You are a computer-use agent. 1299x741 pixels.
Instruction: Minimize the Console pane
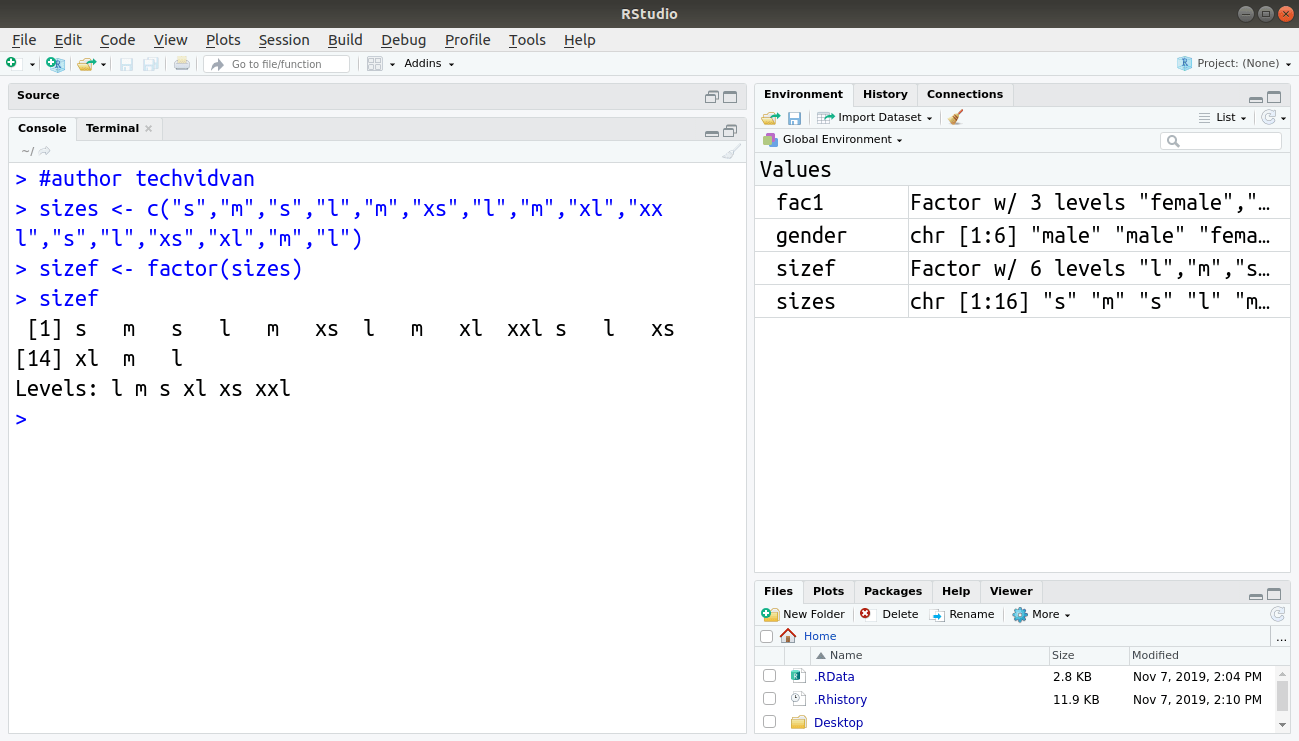[x=712, y=132]
